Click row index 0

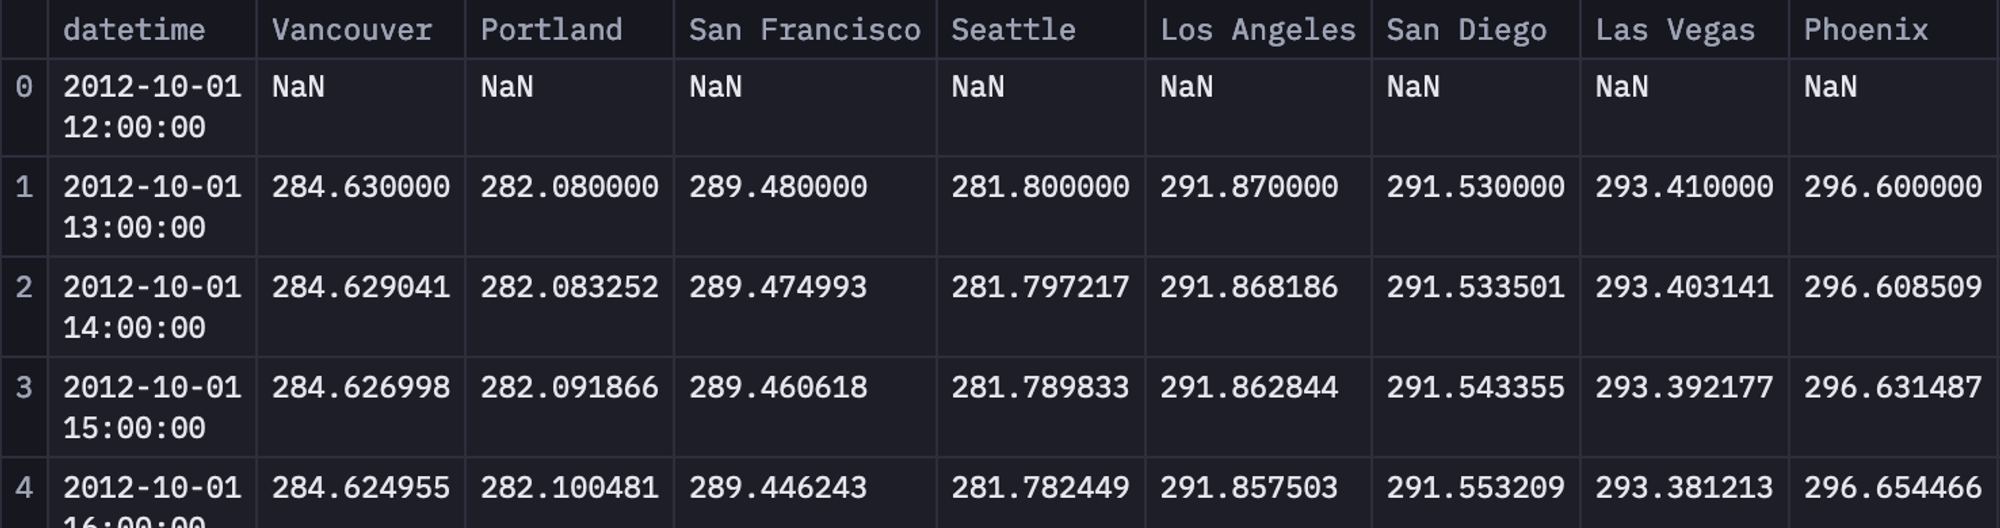[x=24, y=87]
